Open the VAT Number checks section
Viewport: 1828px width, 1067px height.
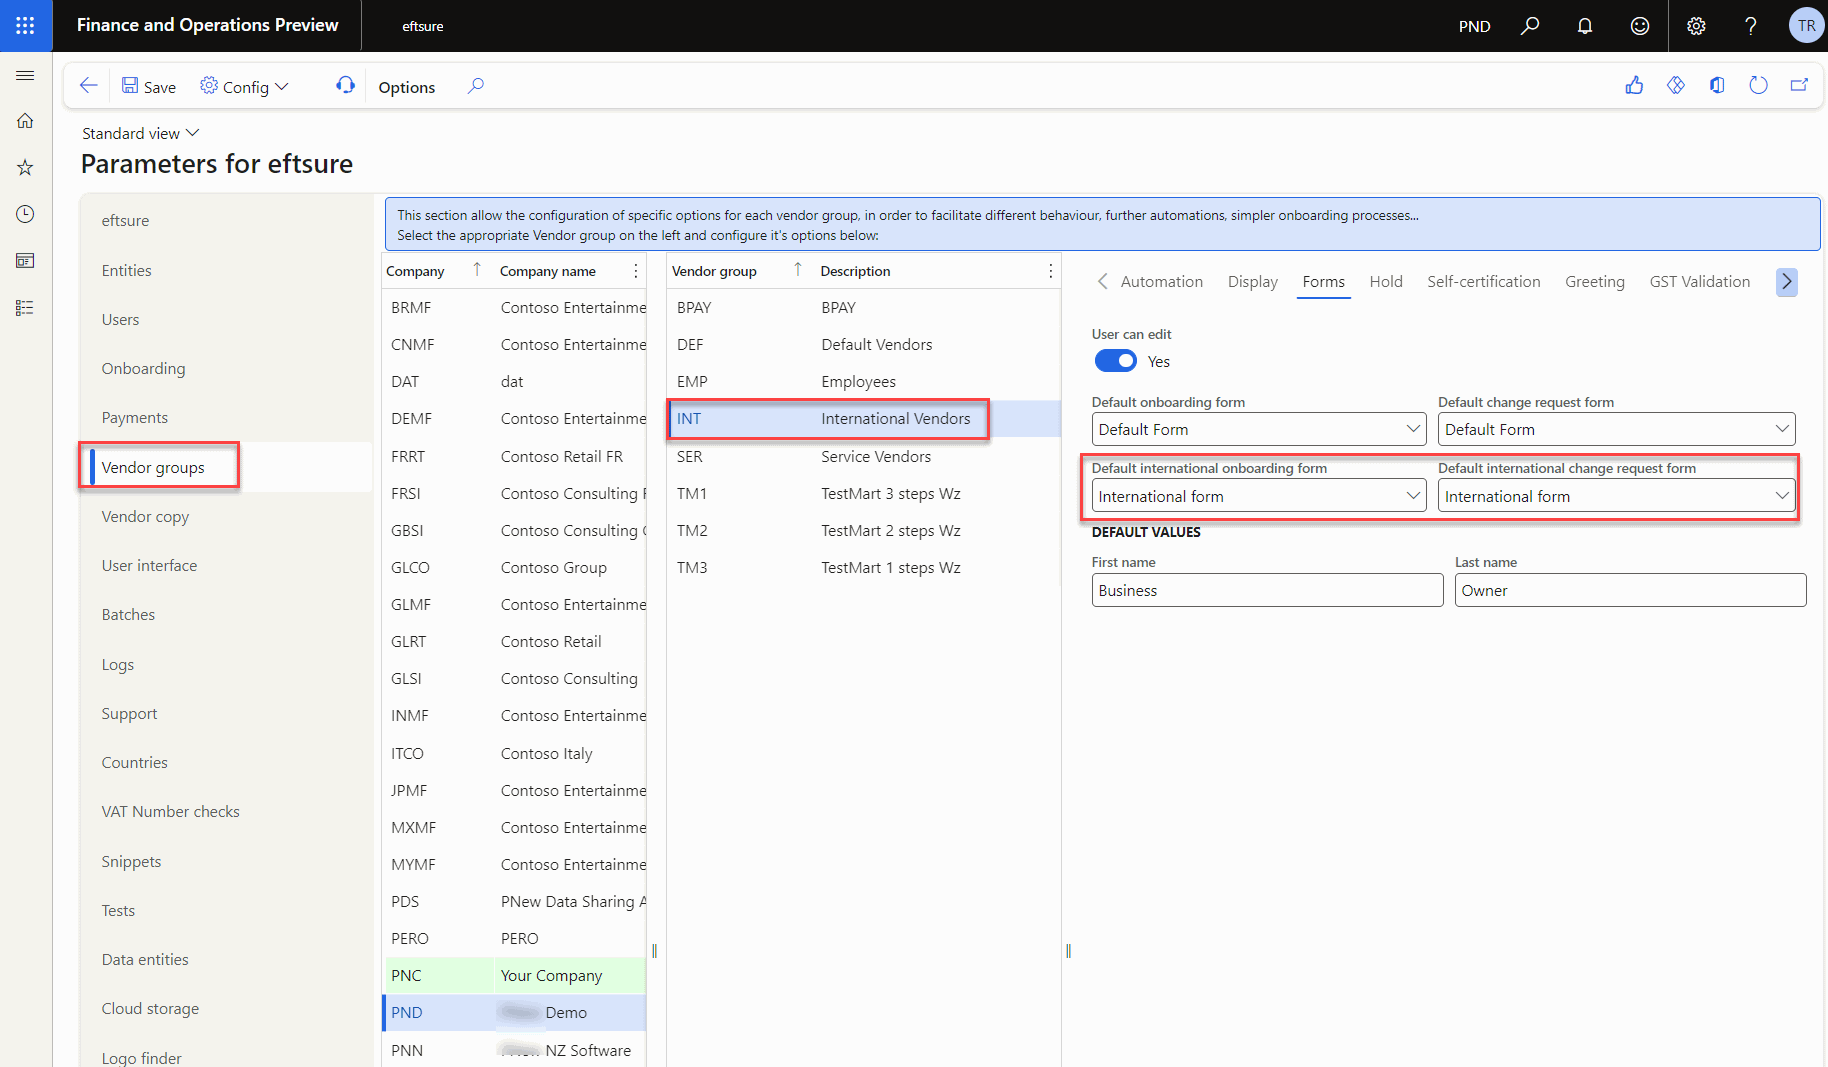tap(171, 811)
